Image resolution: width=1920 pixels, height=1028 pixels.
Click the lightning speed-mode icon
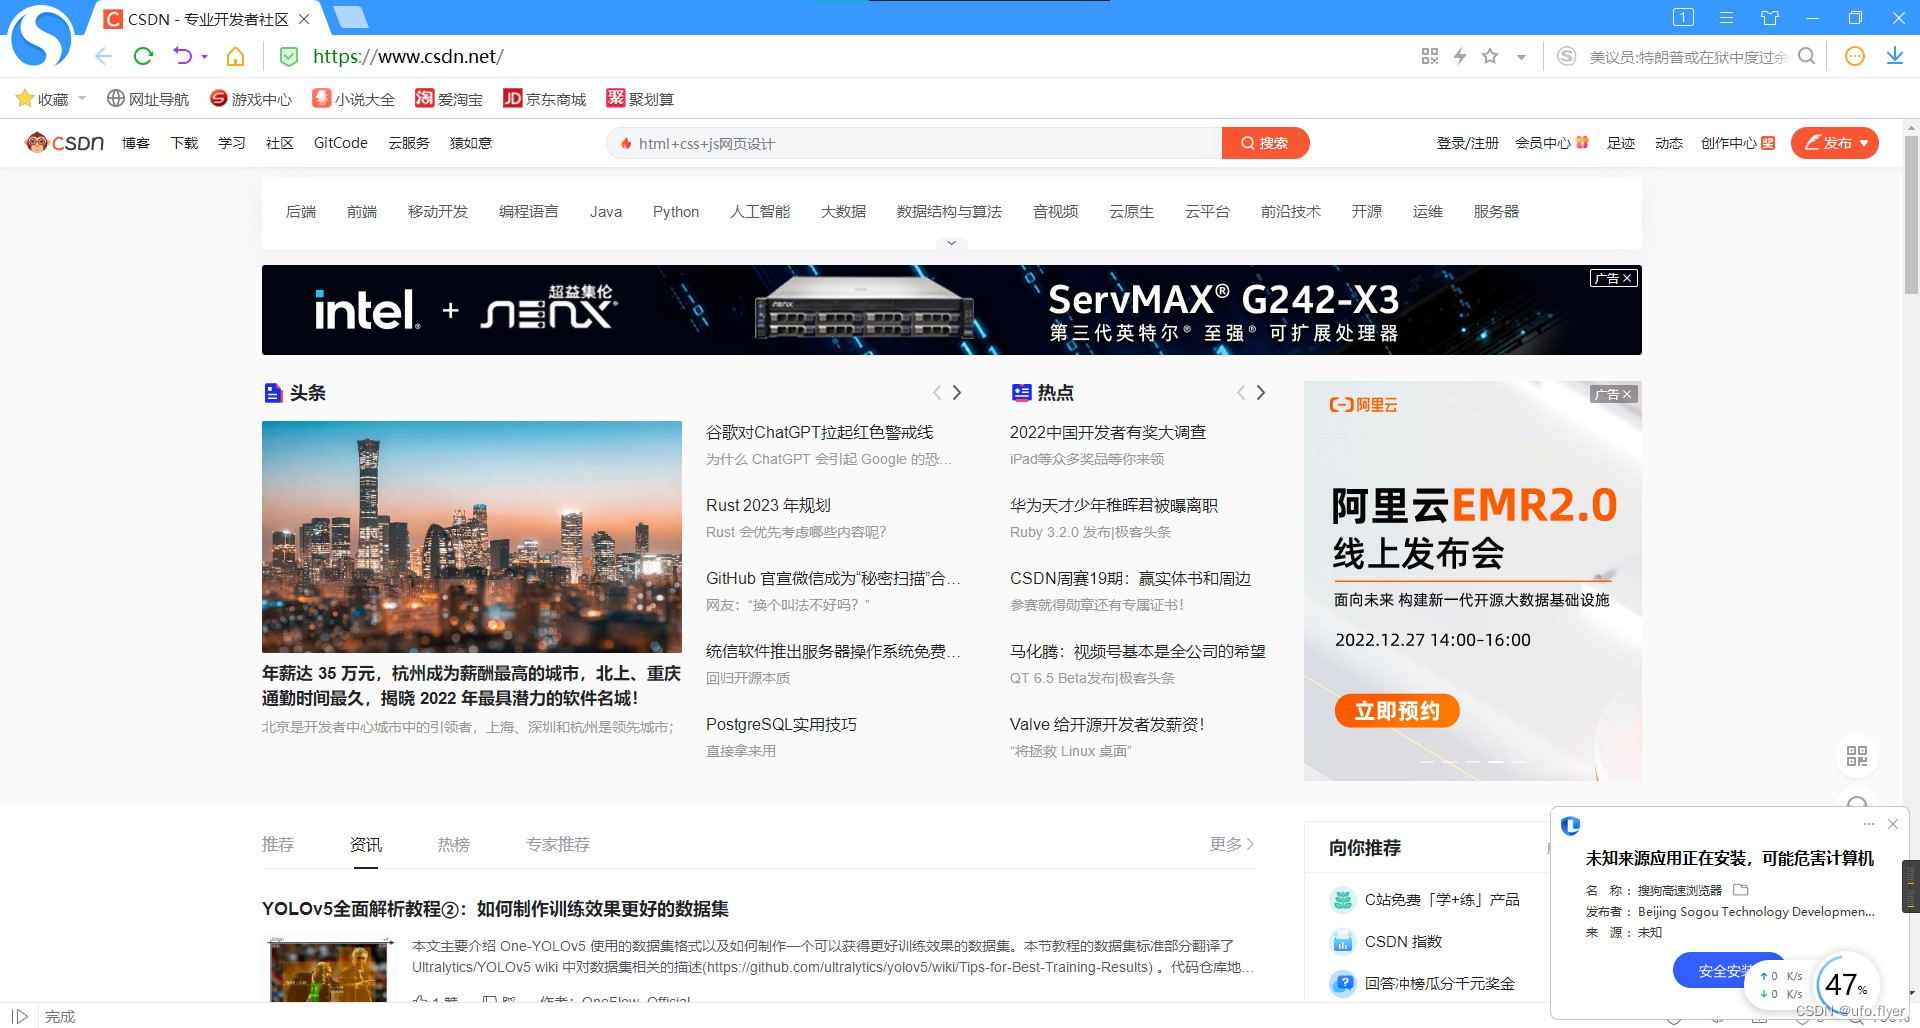pos(1460,56)
